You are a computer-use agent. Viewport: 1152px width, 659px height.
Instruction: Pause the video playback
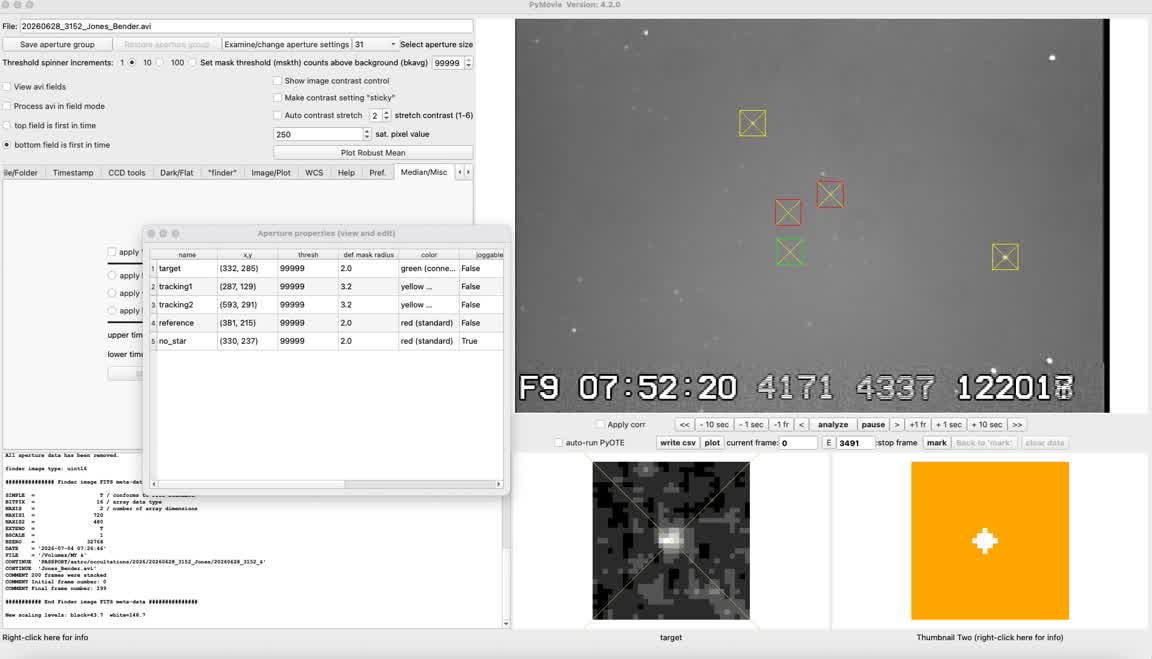click(873, 425)
